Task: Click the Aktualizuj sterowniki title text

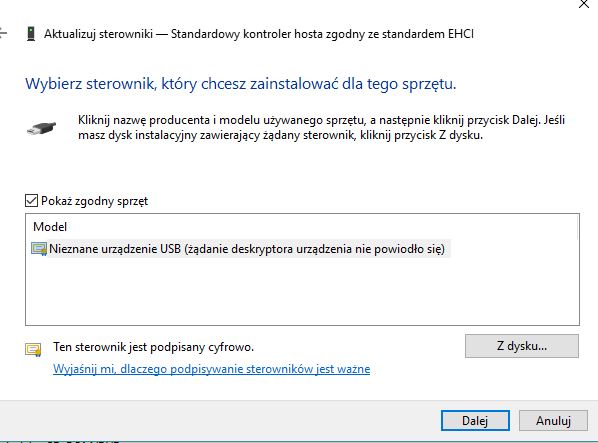Action: pos(98,34)
